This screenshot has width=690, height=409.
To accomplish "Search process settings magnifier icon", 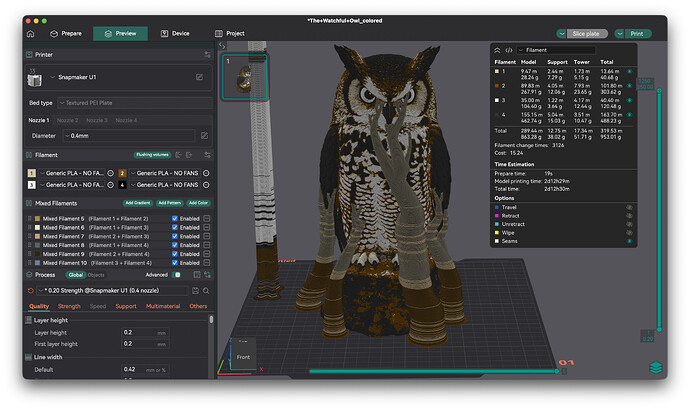I will click(x=206, y=291).
